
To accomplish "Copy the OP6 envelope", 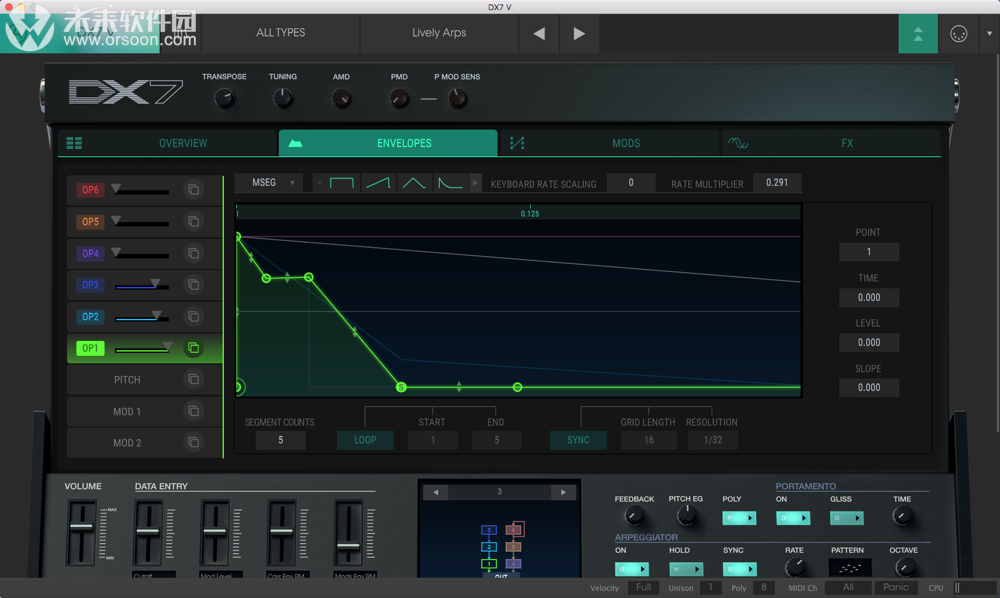I will tap(193, 189).
